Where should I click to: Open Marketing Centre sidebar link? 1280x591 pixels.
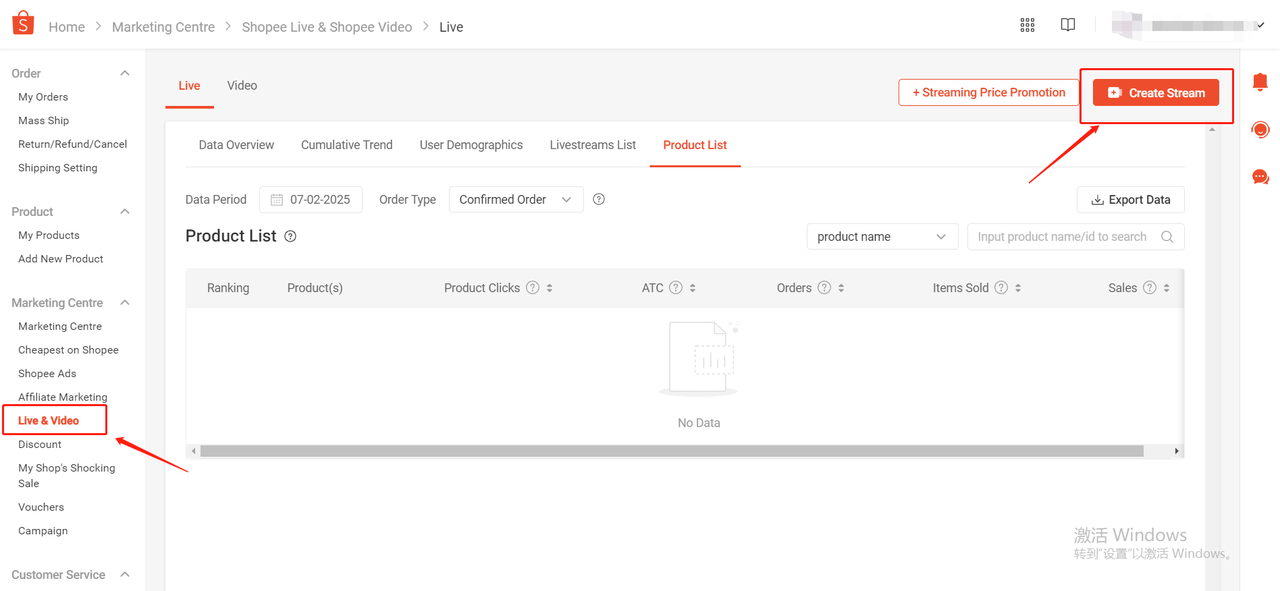click(60, 326)
